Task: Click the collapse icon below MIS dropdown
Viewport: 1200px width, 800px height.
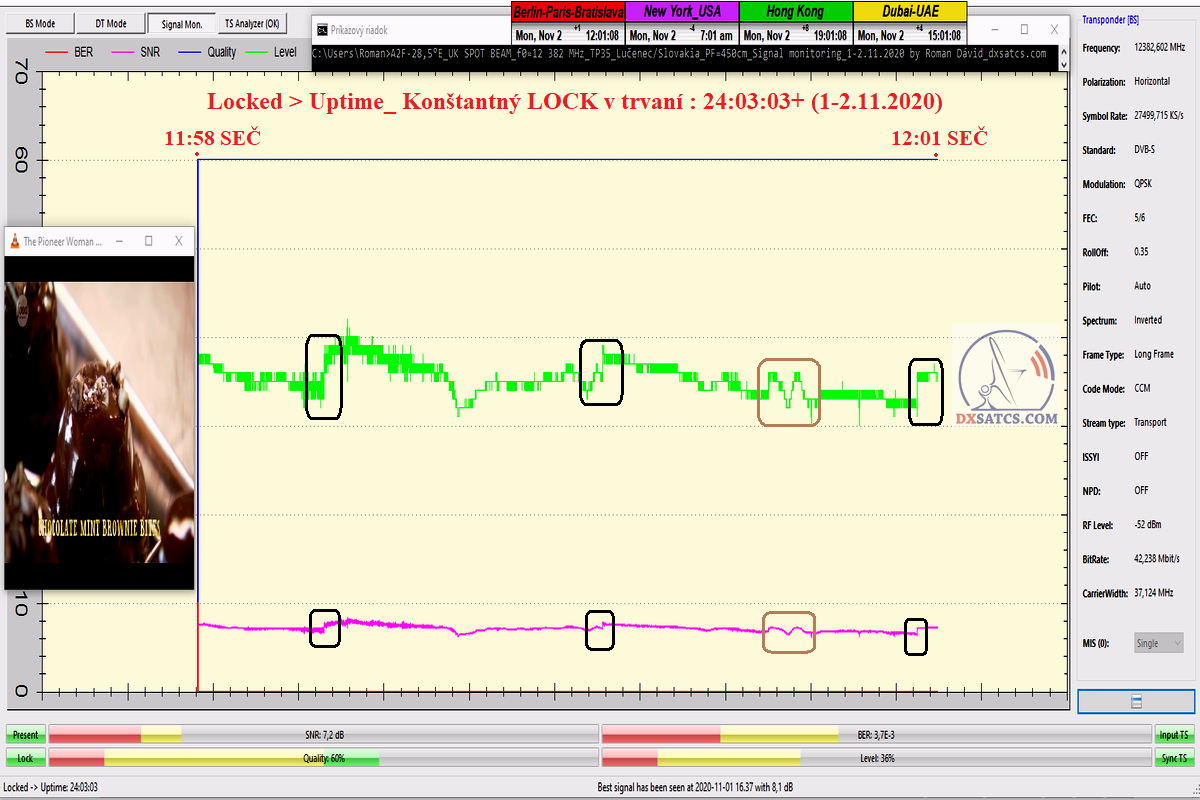Action: pos(1136,702)
